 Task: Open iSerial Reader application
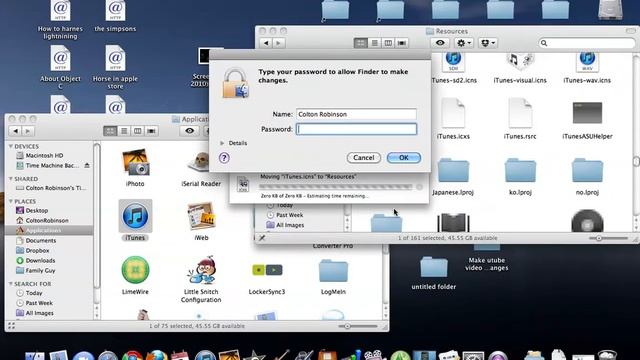coord(200,162)
